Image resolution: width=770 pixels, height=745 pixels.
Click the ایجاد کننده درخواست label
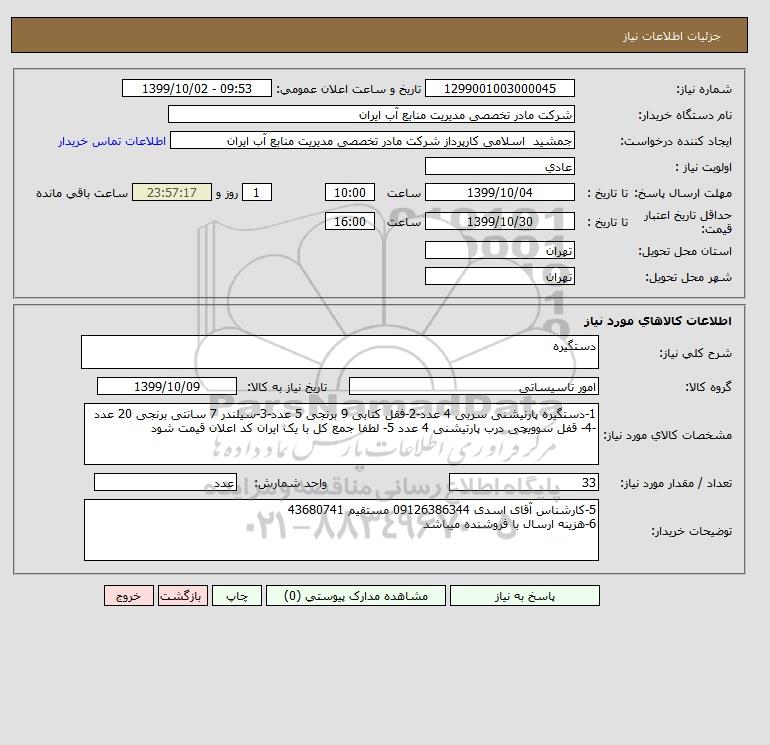click(x=676, y=141)
